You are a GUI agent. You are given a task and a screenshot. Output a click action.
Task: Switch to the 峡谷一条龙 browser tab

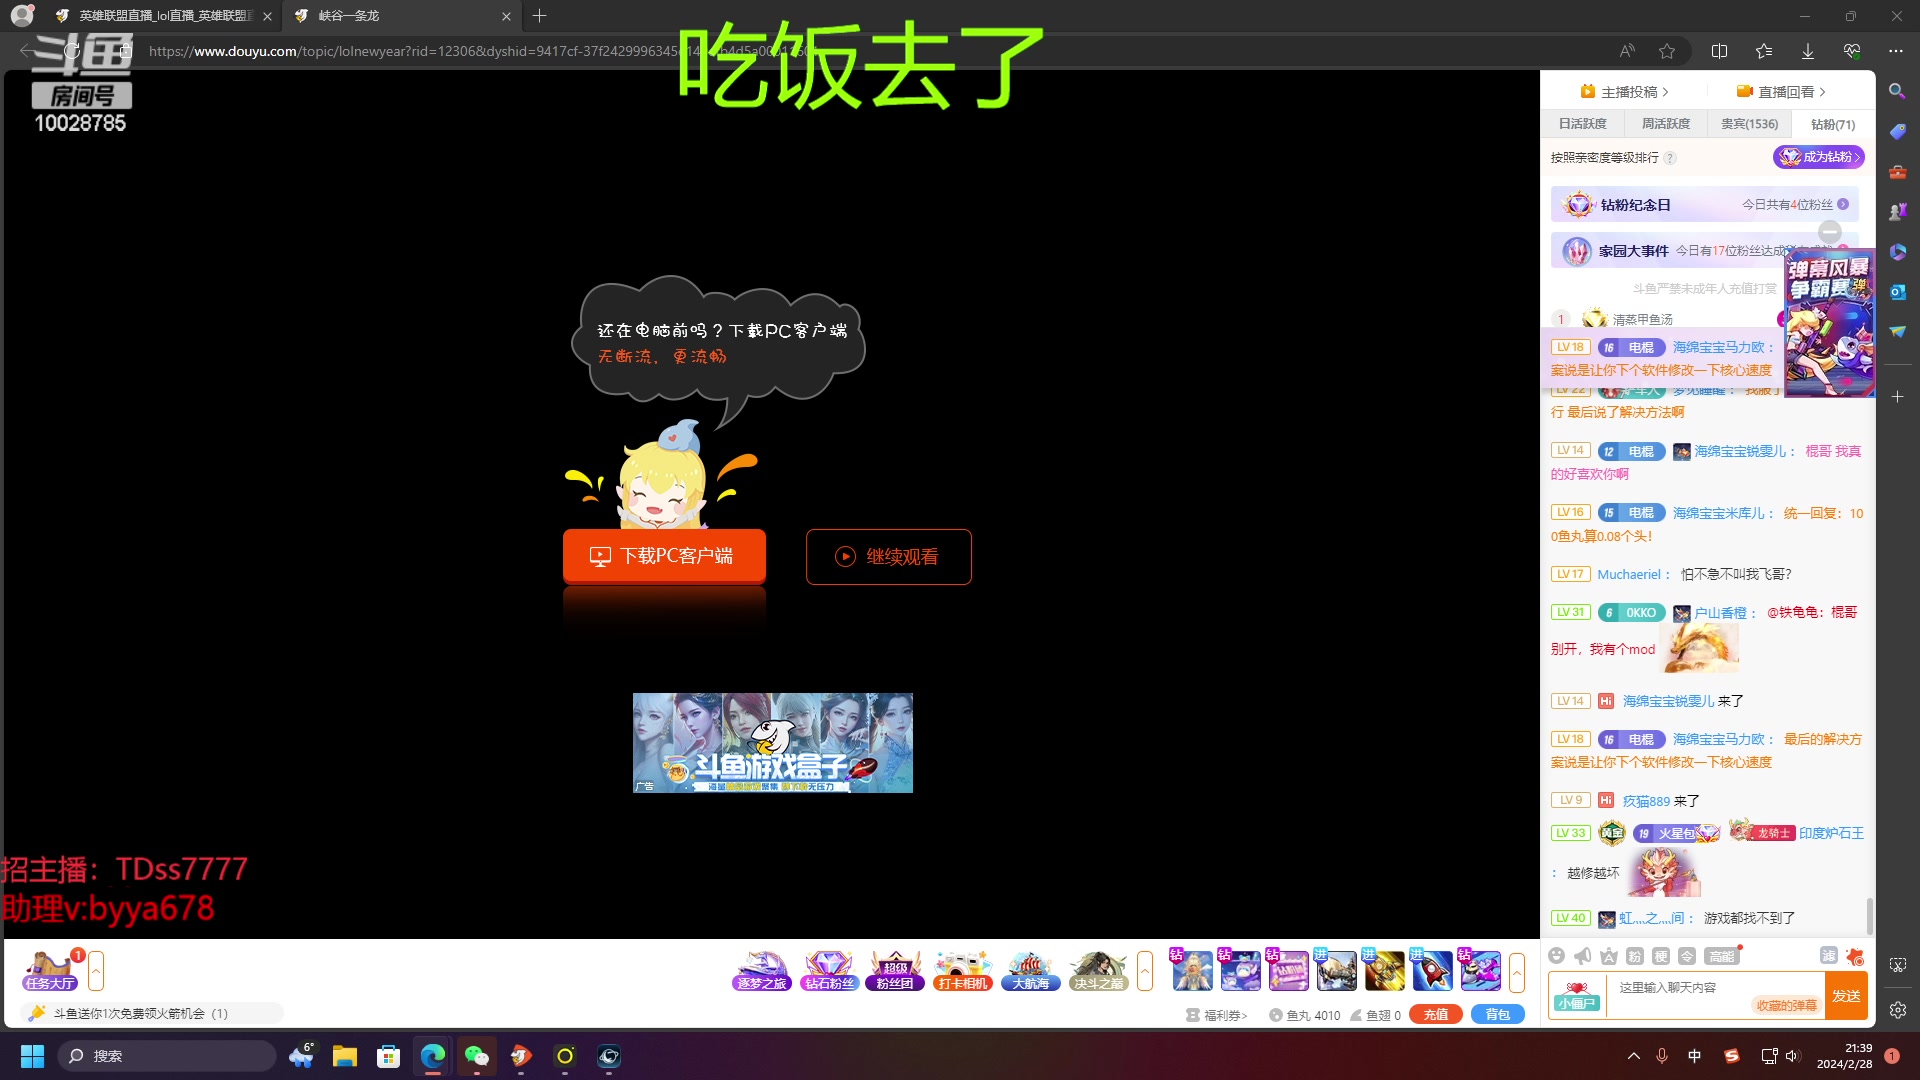tap(400, 16)
